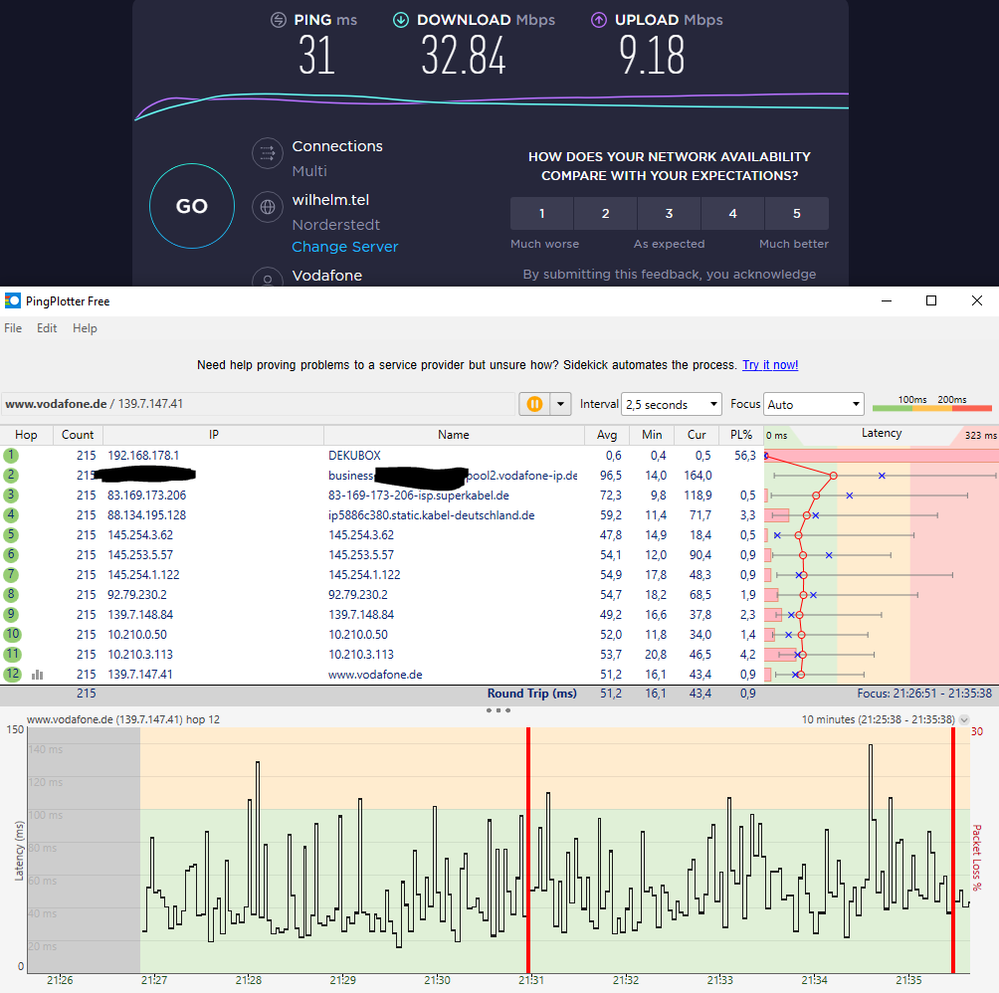Open the Interval 2,5 seconds dropdown

(671, 404)
